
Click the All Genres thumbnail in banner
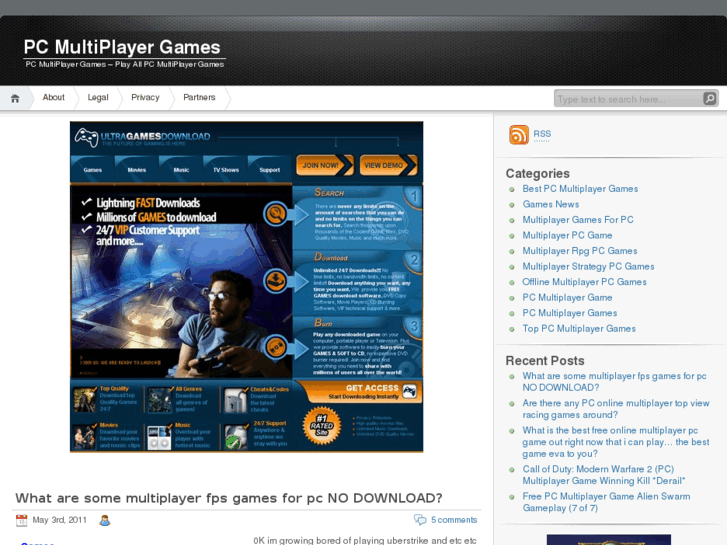(x=160, y=400)
